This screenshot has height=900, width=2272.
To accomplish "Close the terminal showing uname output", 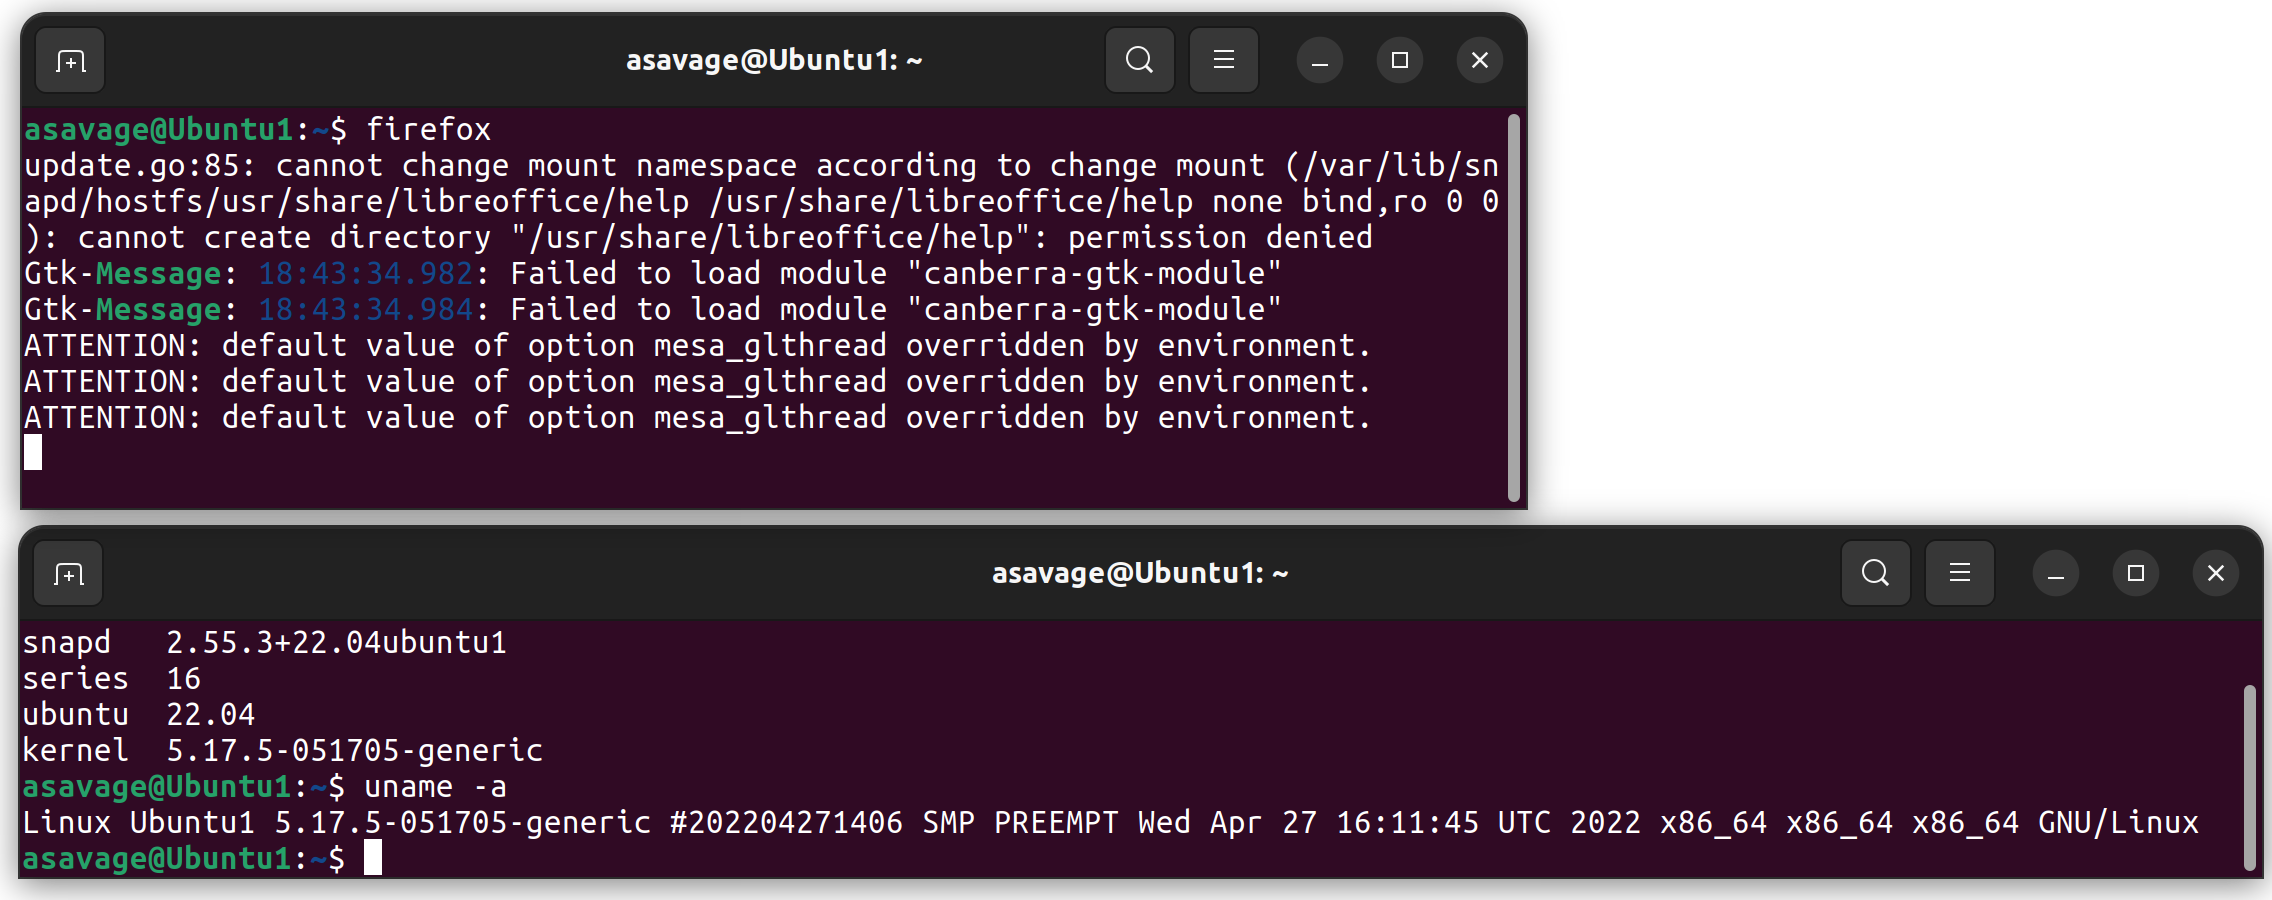I will click(2215, 574).
